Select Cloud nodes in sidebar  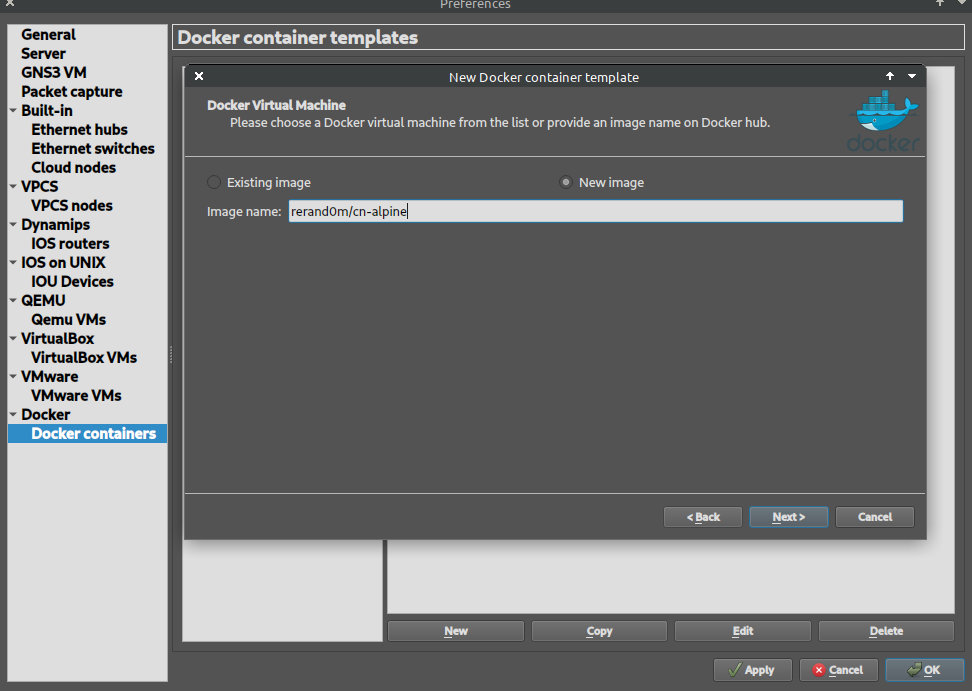[x=74, y=167]
